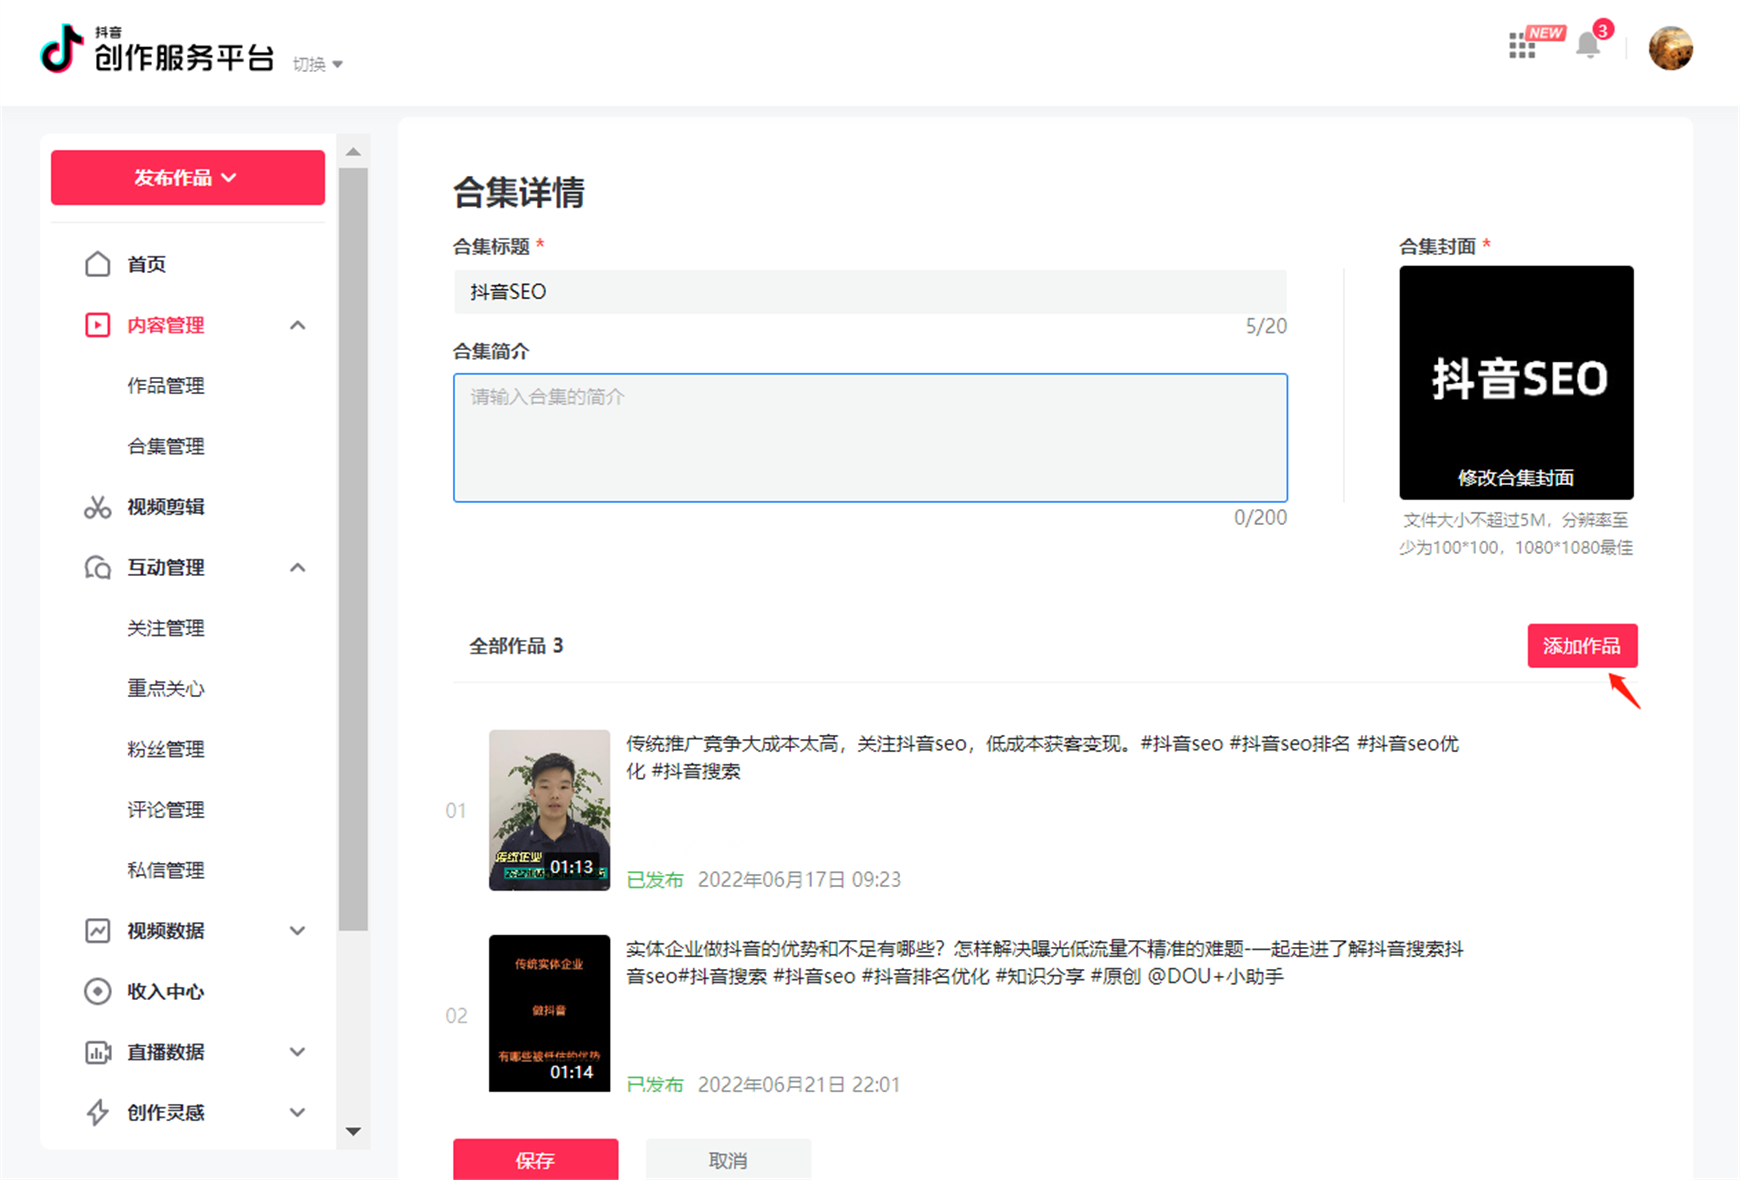Open the 发布作品 dropdown button
This screenshot has height=1180, width=1740.
point(188,178)
